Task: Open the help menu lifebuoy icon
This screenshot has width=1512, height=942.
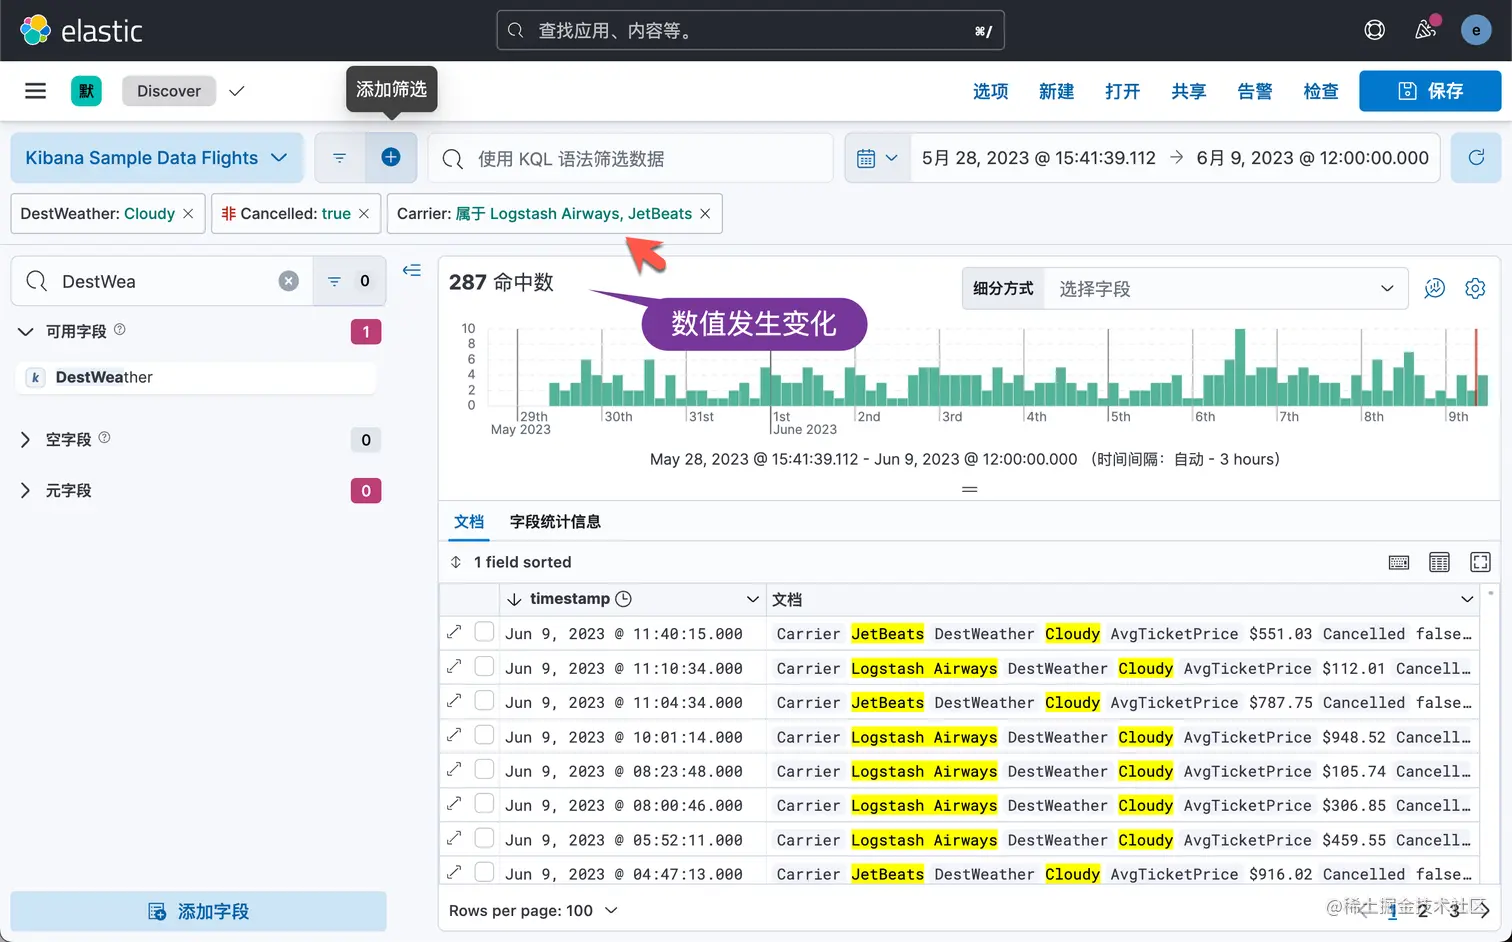Action: coord(1375,30)
